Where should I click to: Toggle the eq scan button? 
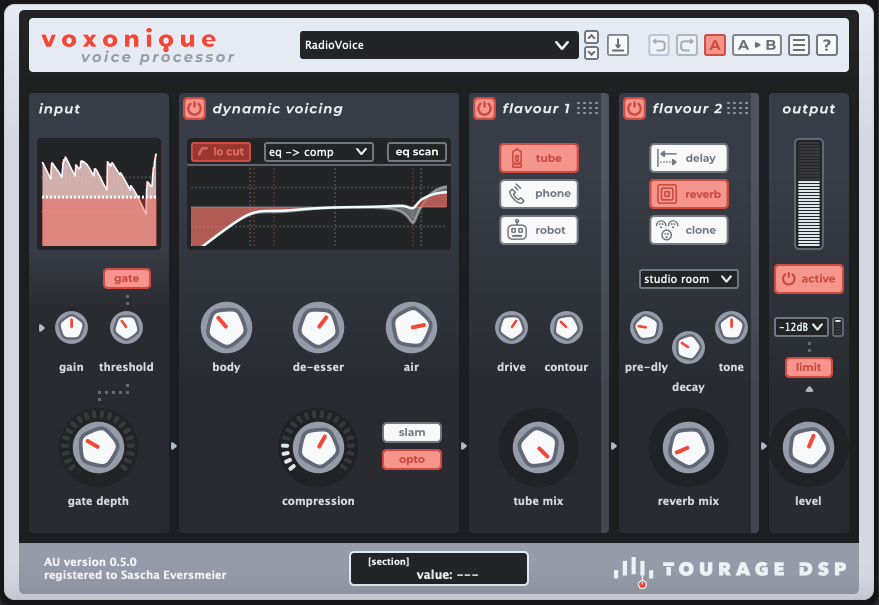pyautogui.click(x=417, y=152)
